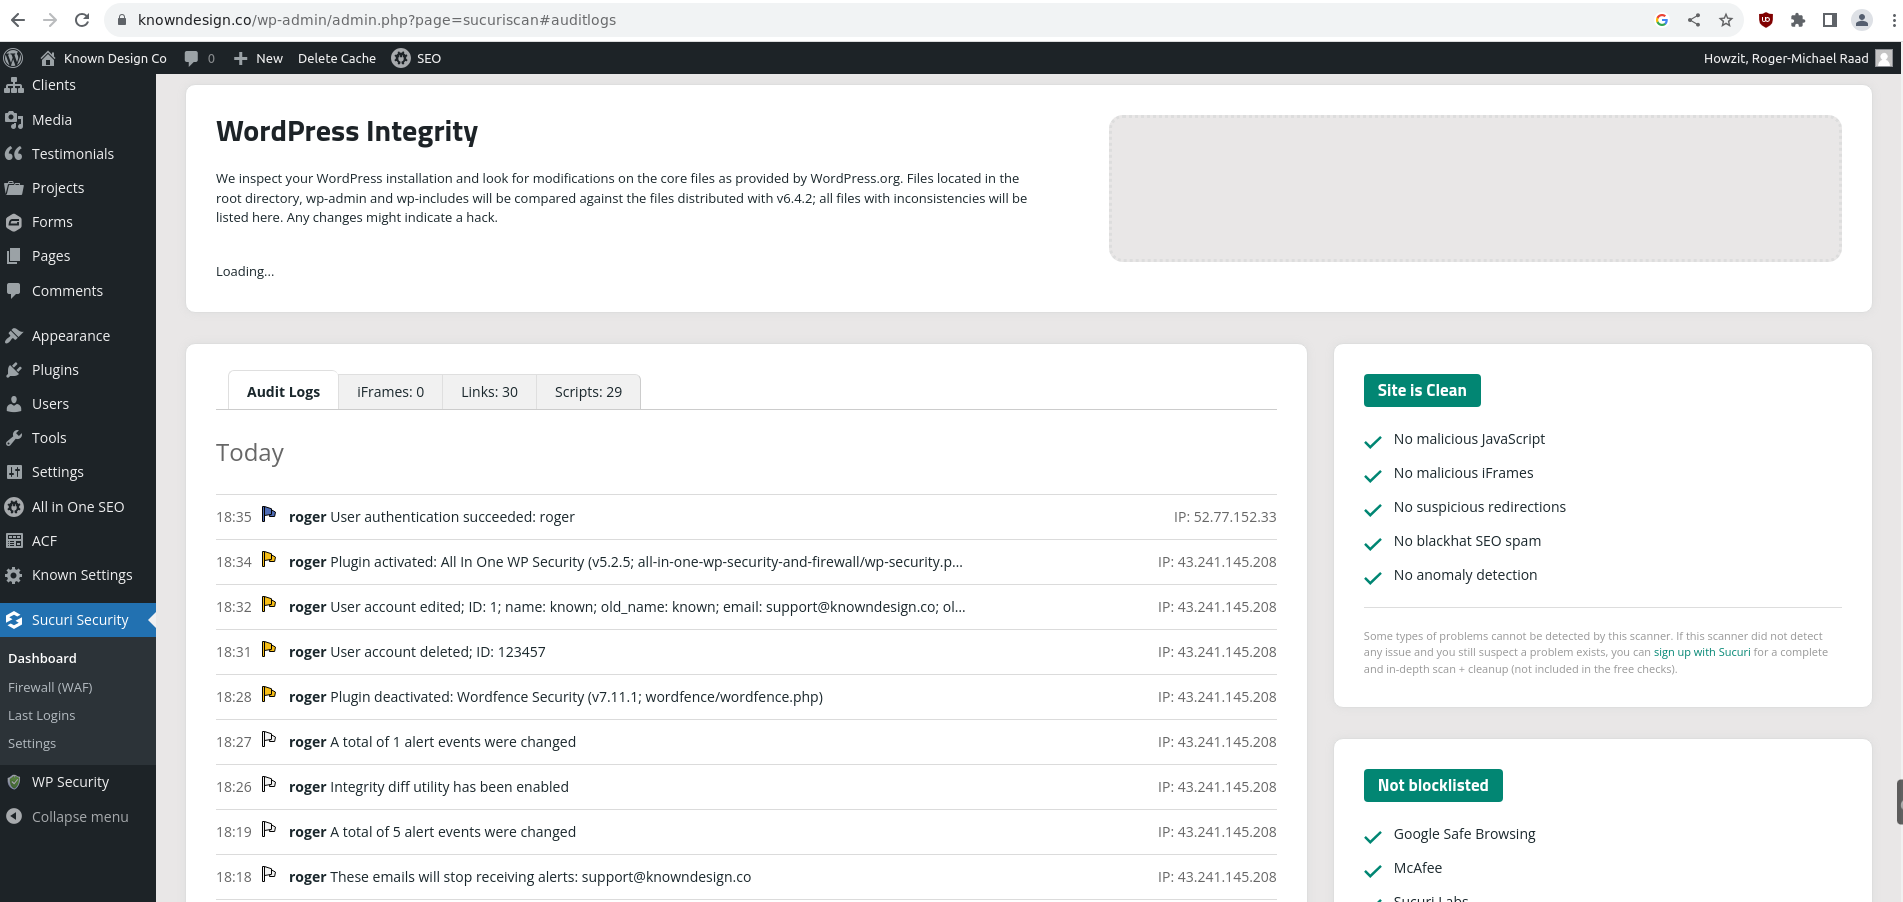Click the browser address bar URL
This screenshot has width=1903, height=902.
click(377, 20)
